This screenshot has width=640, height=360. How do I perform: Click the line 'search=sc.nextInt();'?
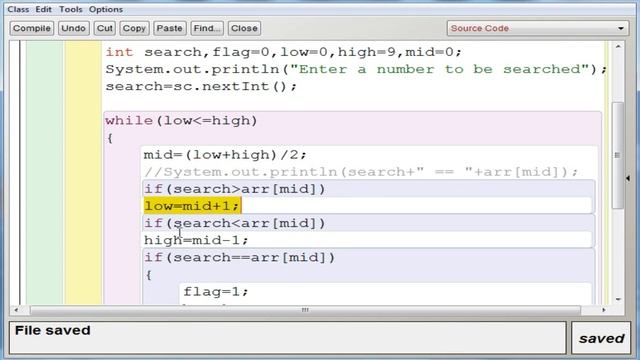click(x=201, y=87)
